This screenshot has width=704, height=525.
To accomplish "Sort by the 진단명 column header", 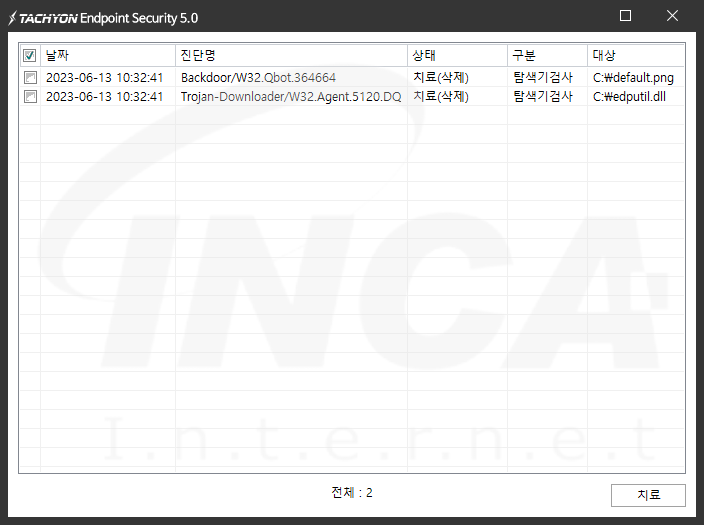I will click(291, 56).
